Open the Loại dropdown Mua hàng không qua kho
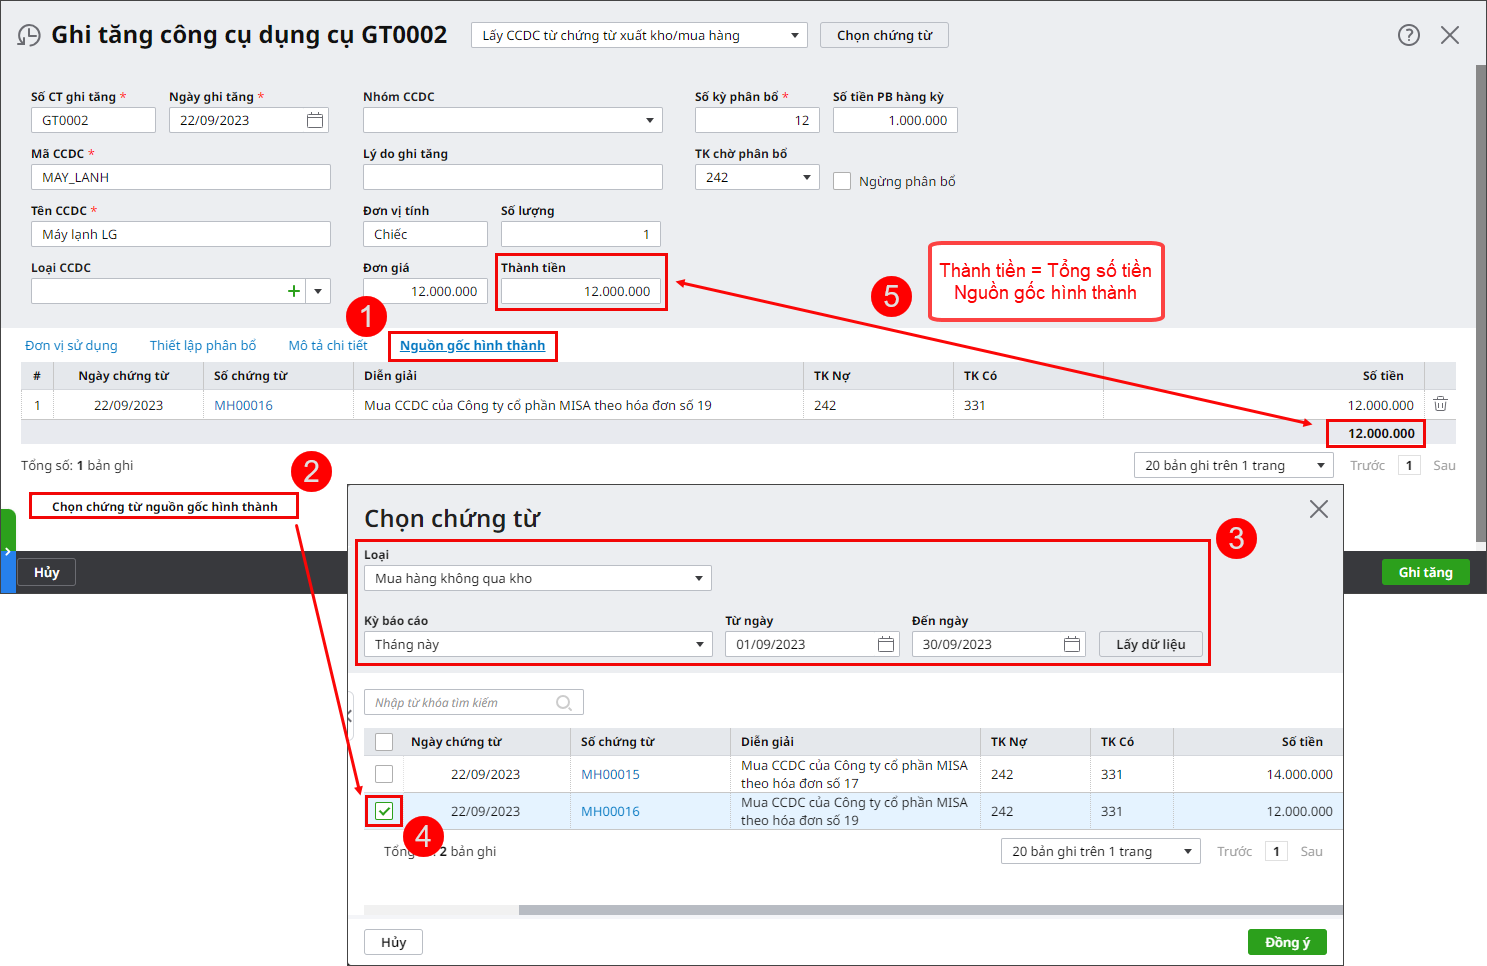The width and height of the screenshot is (1487, 966). pyautogui.click(x=699, y=579)
